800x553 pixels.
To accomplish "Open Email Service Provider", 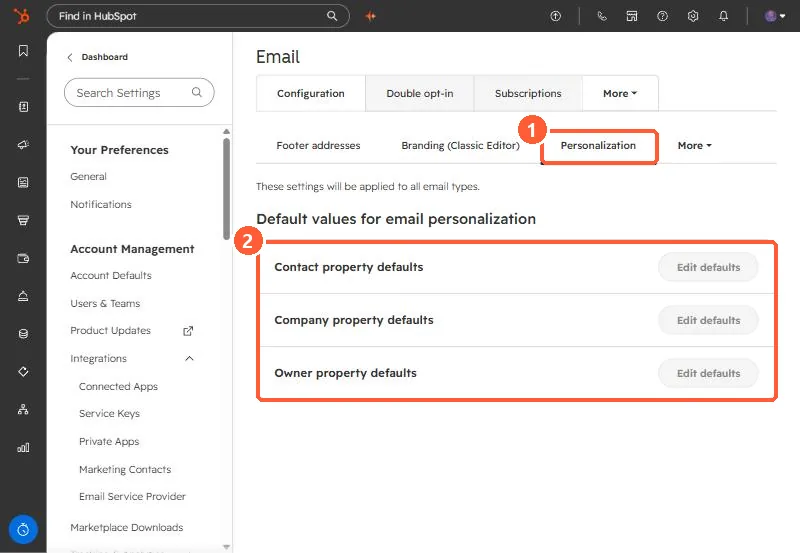I will click(x=132, y=496).
